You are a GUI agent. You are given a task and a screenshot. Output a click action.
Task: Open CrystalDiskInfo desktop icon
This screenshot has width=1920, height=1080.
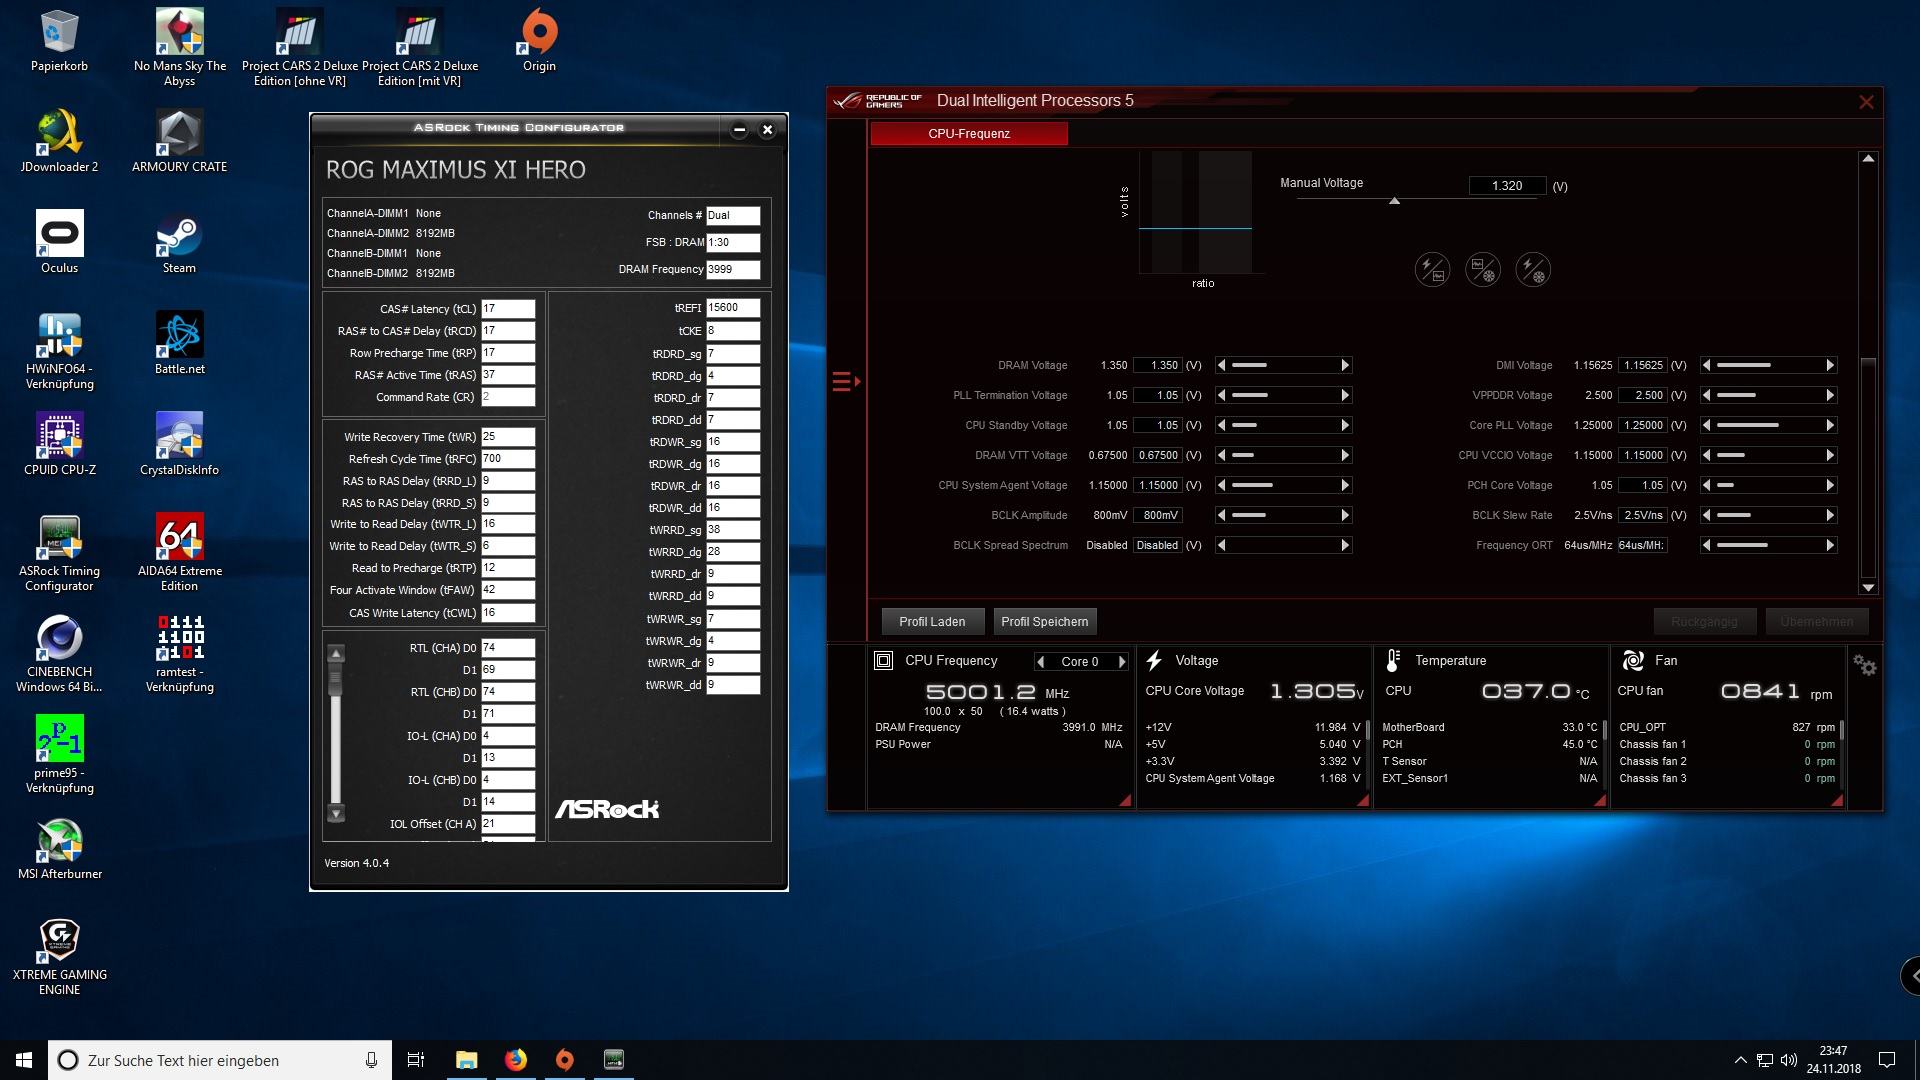tap(180, 444)
